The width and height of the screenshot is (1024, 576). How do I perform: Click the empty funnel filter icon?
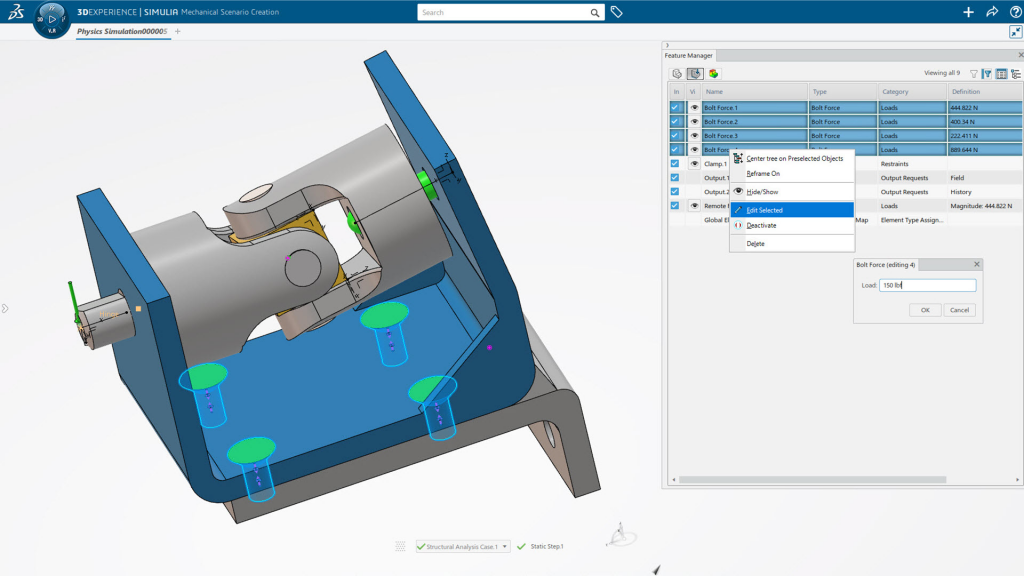tap(974, 74)
